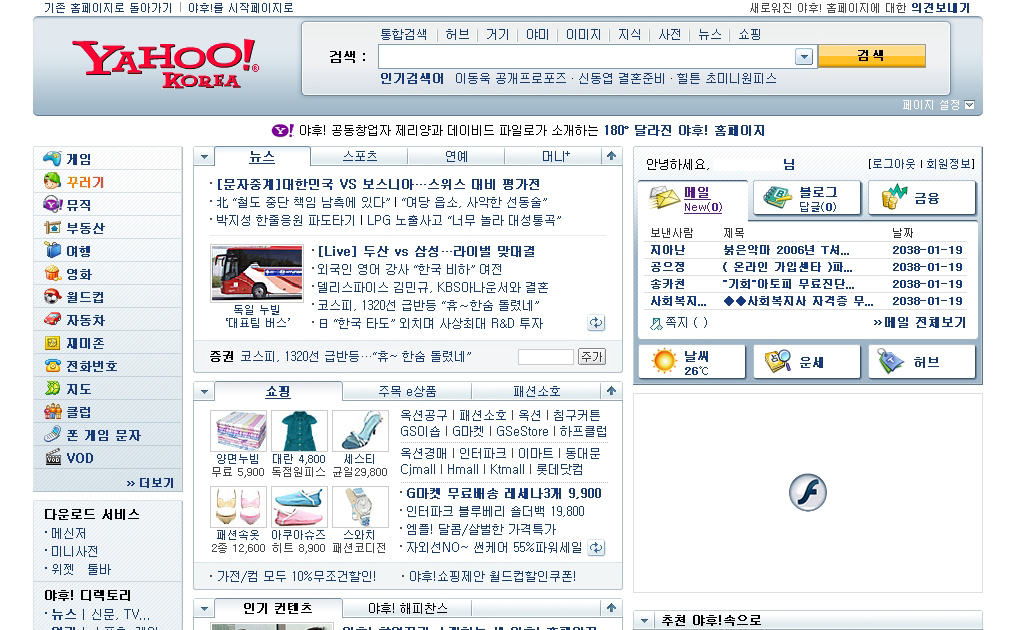1010x630 pixels.
Task: Click 더보기 link in sidebar
Action: tap(150, 482)
